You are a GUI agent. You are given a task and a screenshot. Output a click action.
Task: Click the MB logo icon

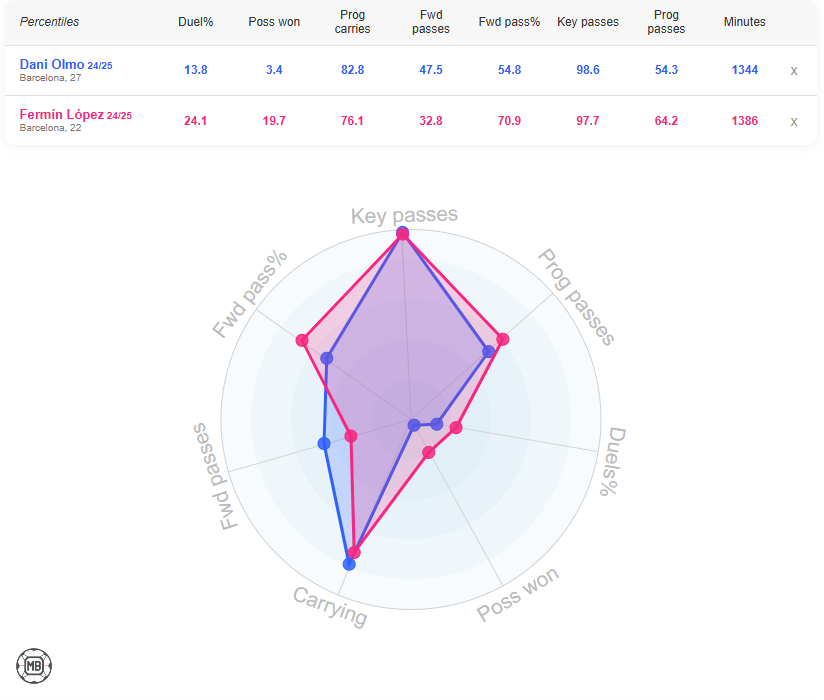[34, 665]
